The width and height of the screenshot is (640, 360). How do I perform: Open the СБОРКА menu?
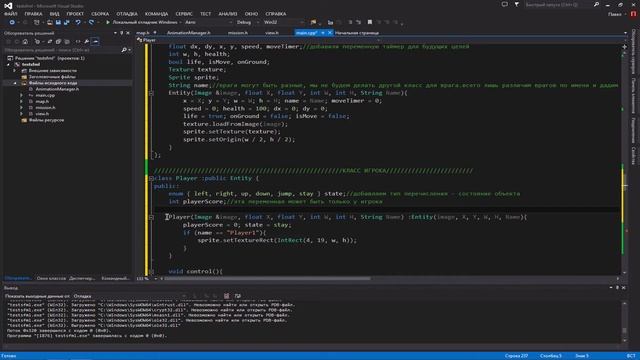point(100,14)
